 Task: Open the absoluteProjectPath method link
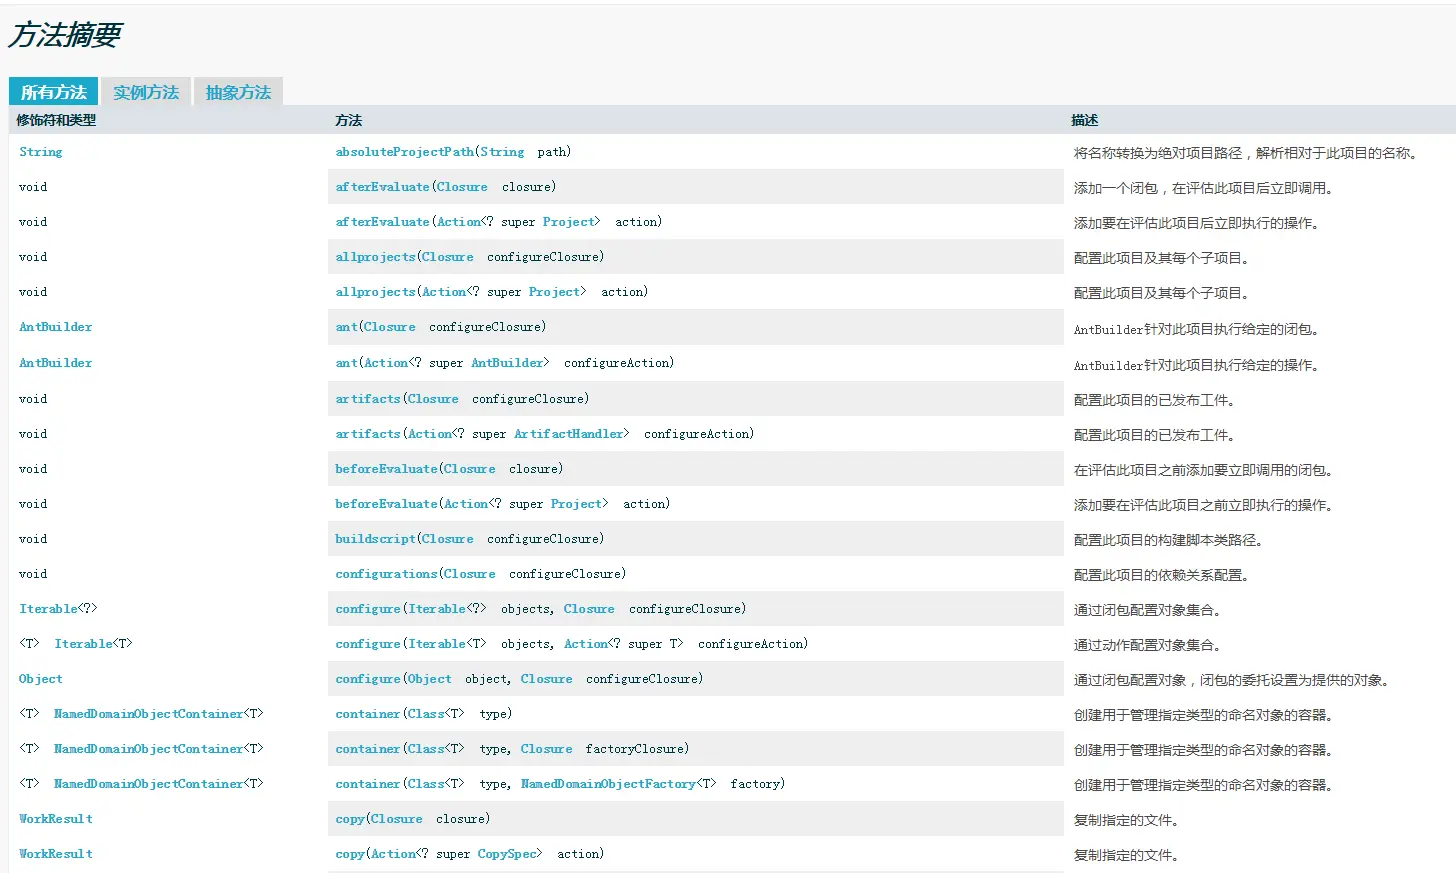tap(404, 152)
